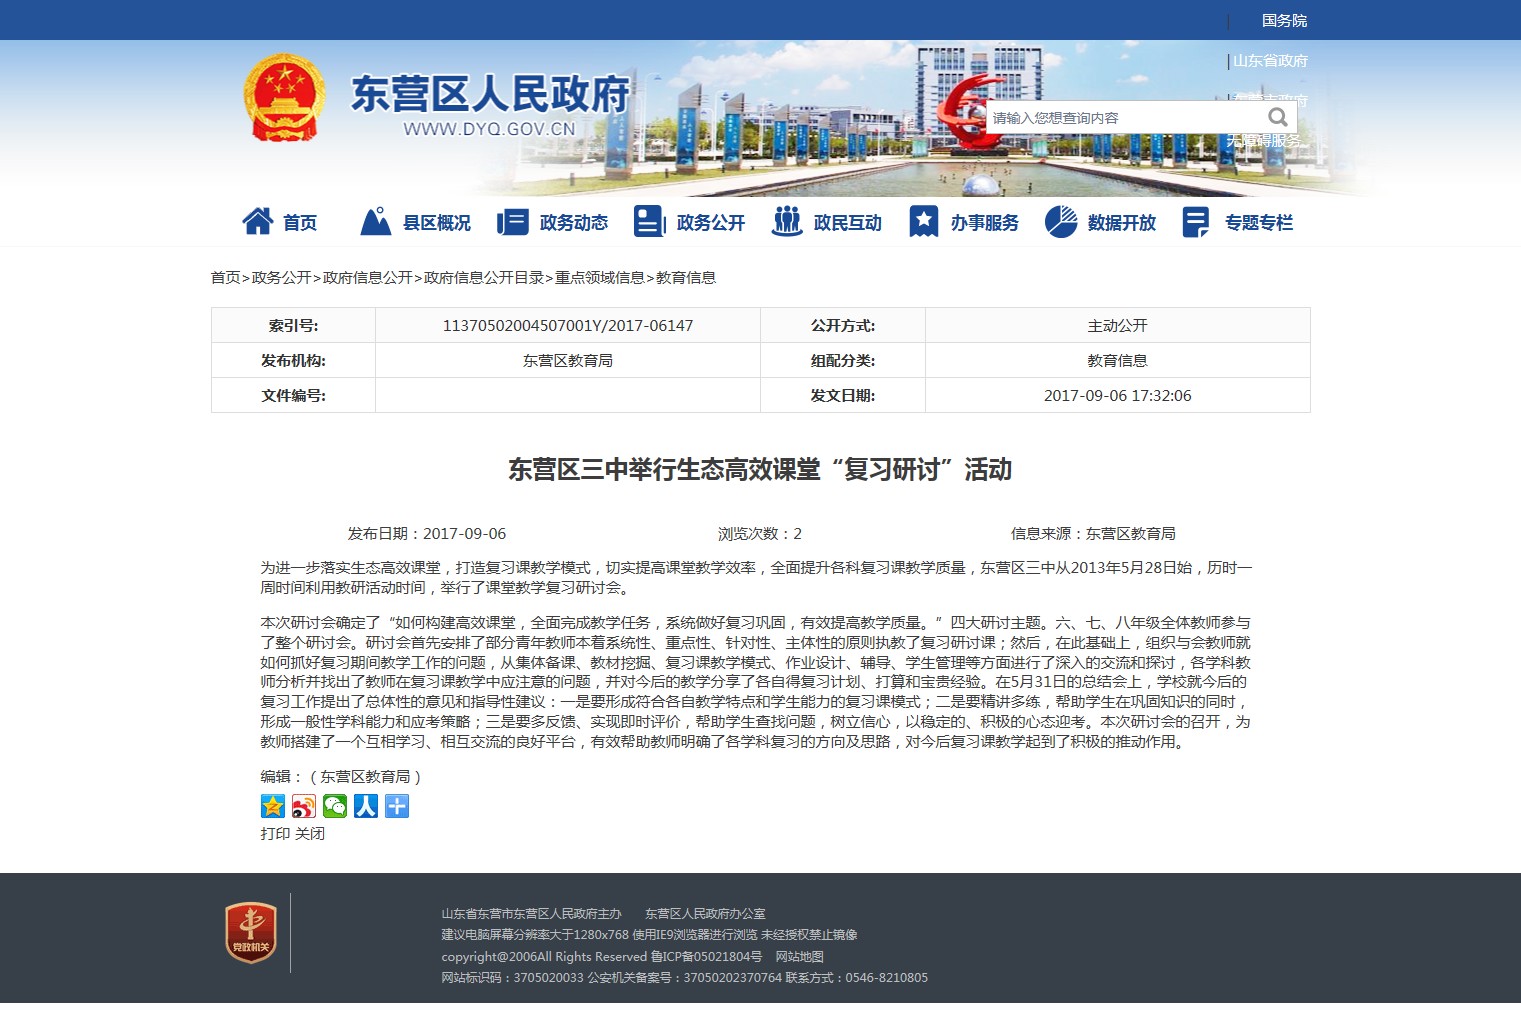This screenshot has height=1023, width=1521.
Task: Open the 国务院 link in top bar
Action: point(1284,20)
